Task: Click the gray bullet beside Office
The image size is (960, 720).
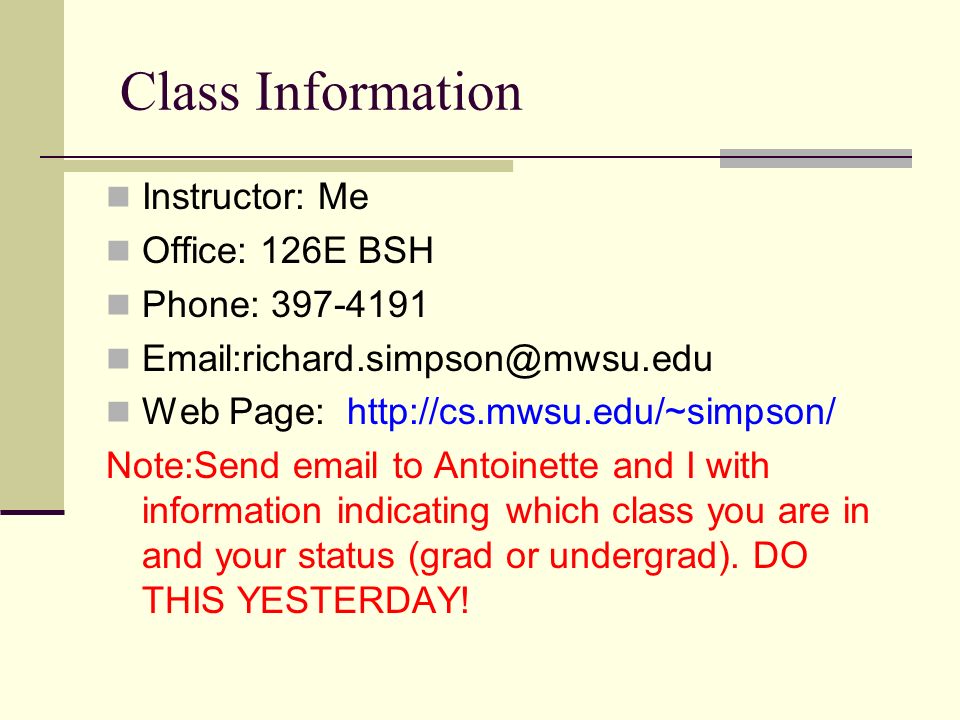Action: pos(118,251)
